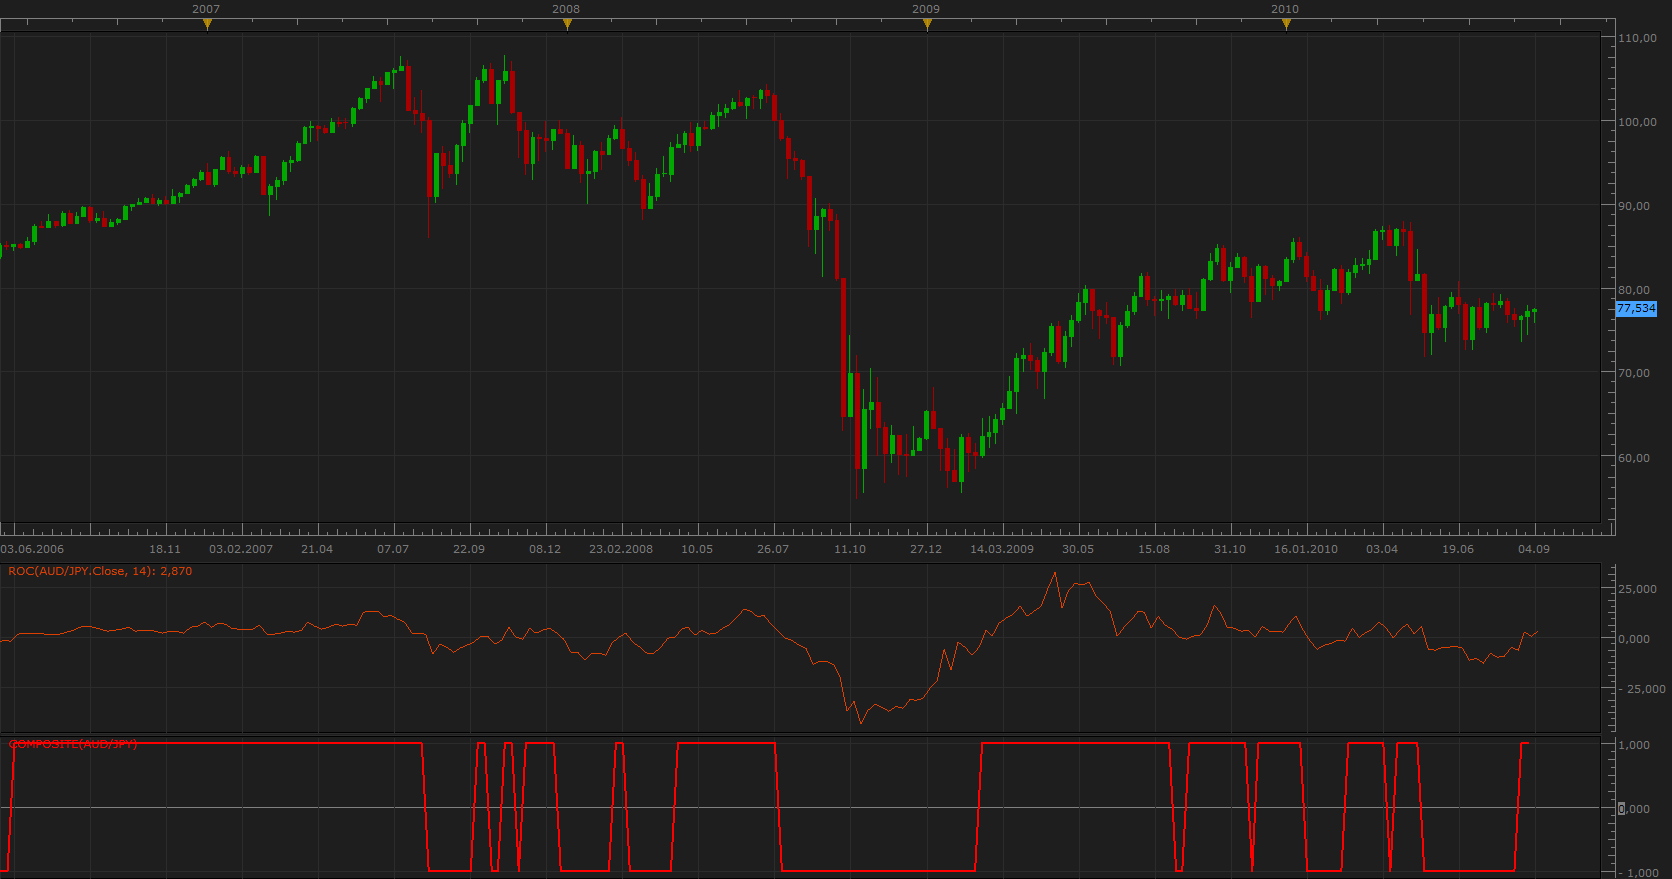This screenshot has height=879, width=1672.
Task: Click the 80,00 price axis label
Action: [x=1634, y=290]
